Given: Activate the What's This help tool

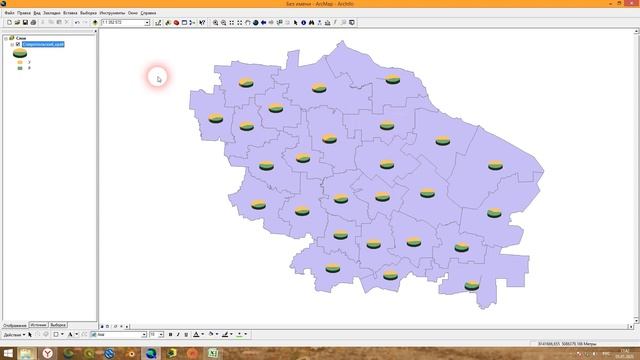Looking at the screenshot, I should tap(202, 23).
